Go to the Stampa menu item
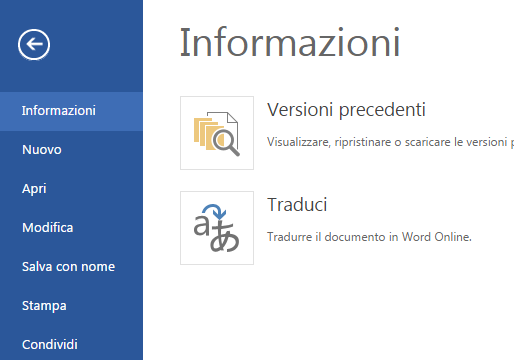514x360 pixels. [71, 306]
